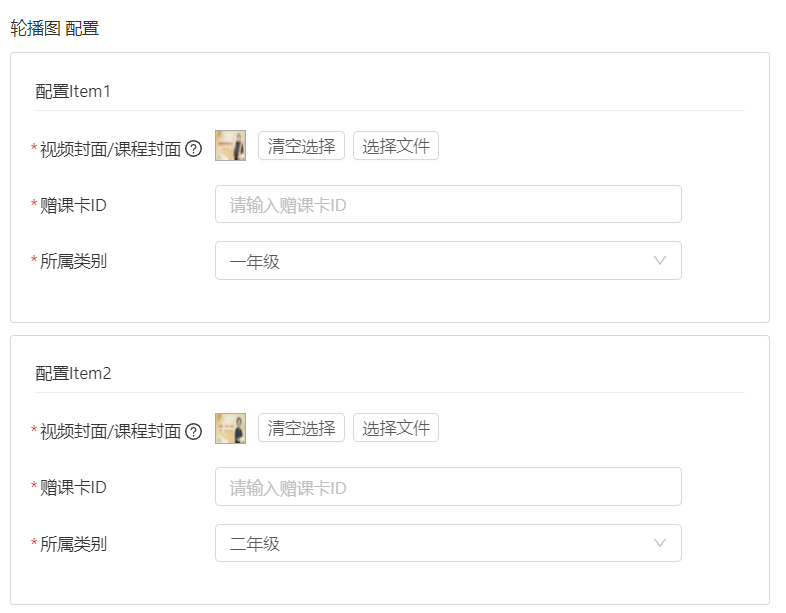This screenshot has width=786, height=613.
Task: Open the Item1 cover image thumbnail
Action: tap(230, 146)
